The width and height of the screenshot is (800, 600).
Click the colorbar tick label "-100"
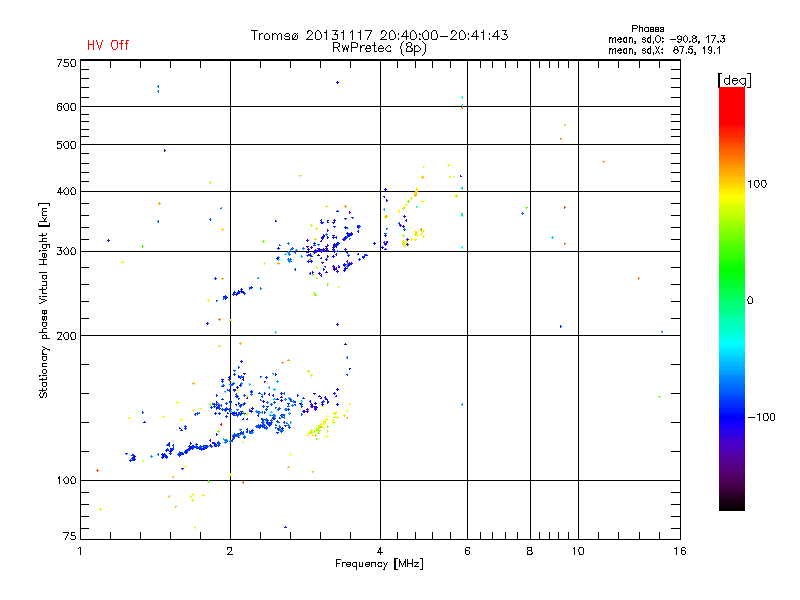point(761,417)
